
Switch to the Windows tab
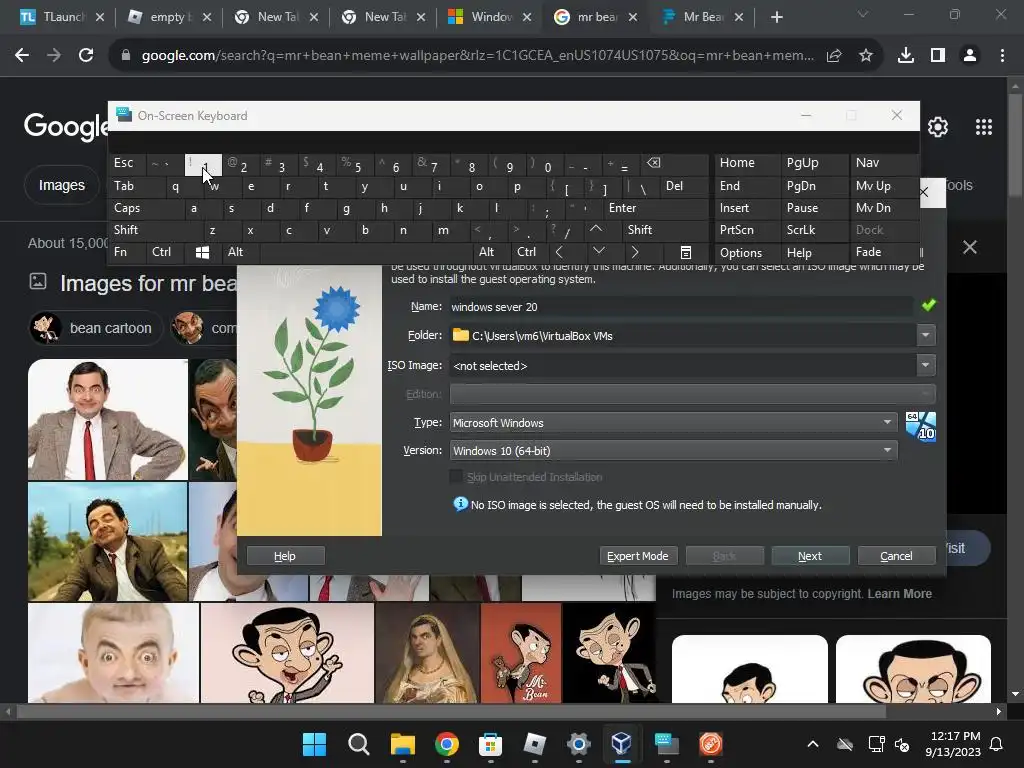click(490, 17)
